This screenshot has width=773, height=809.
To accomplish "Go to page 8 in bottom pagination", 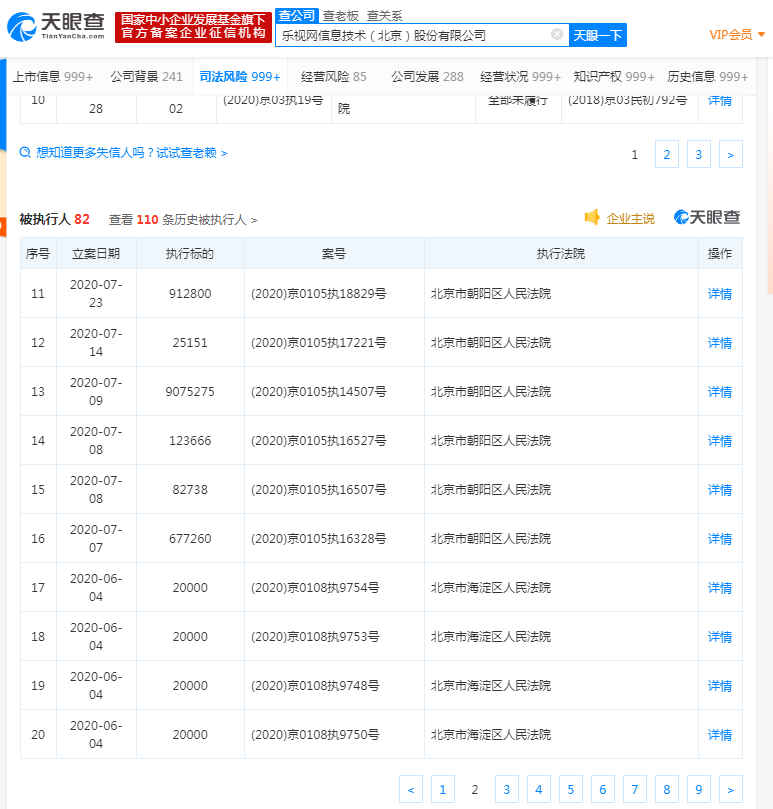I will point(667,789).
